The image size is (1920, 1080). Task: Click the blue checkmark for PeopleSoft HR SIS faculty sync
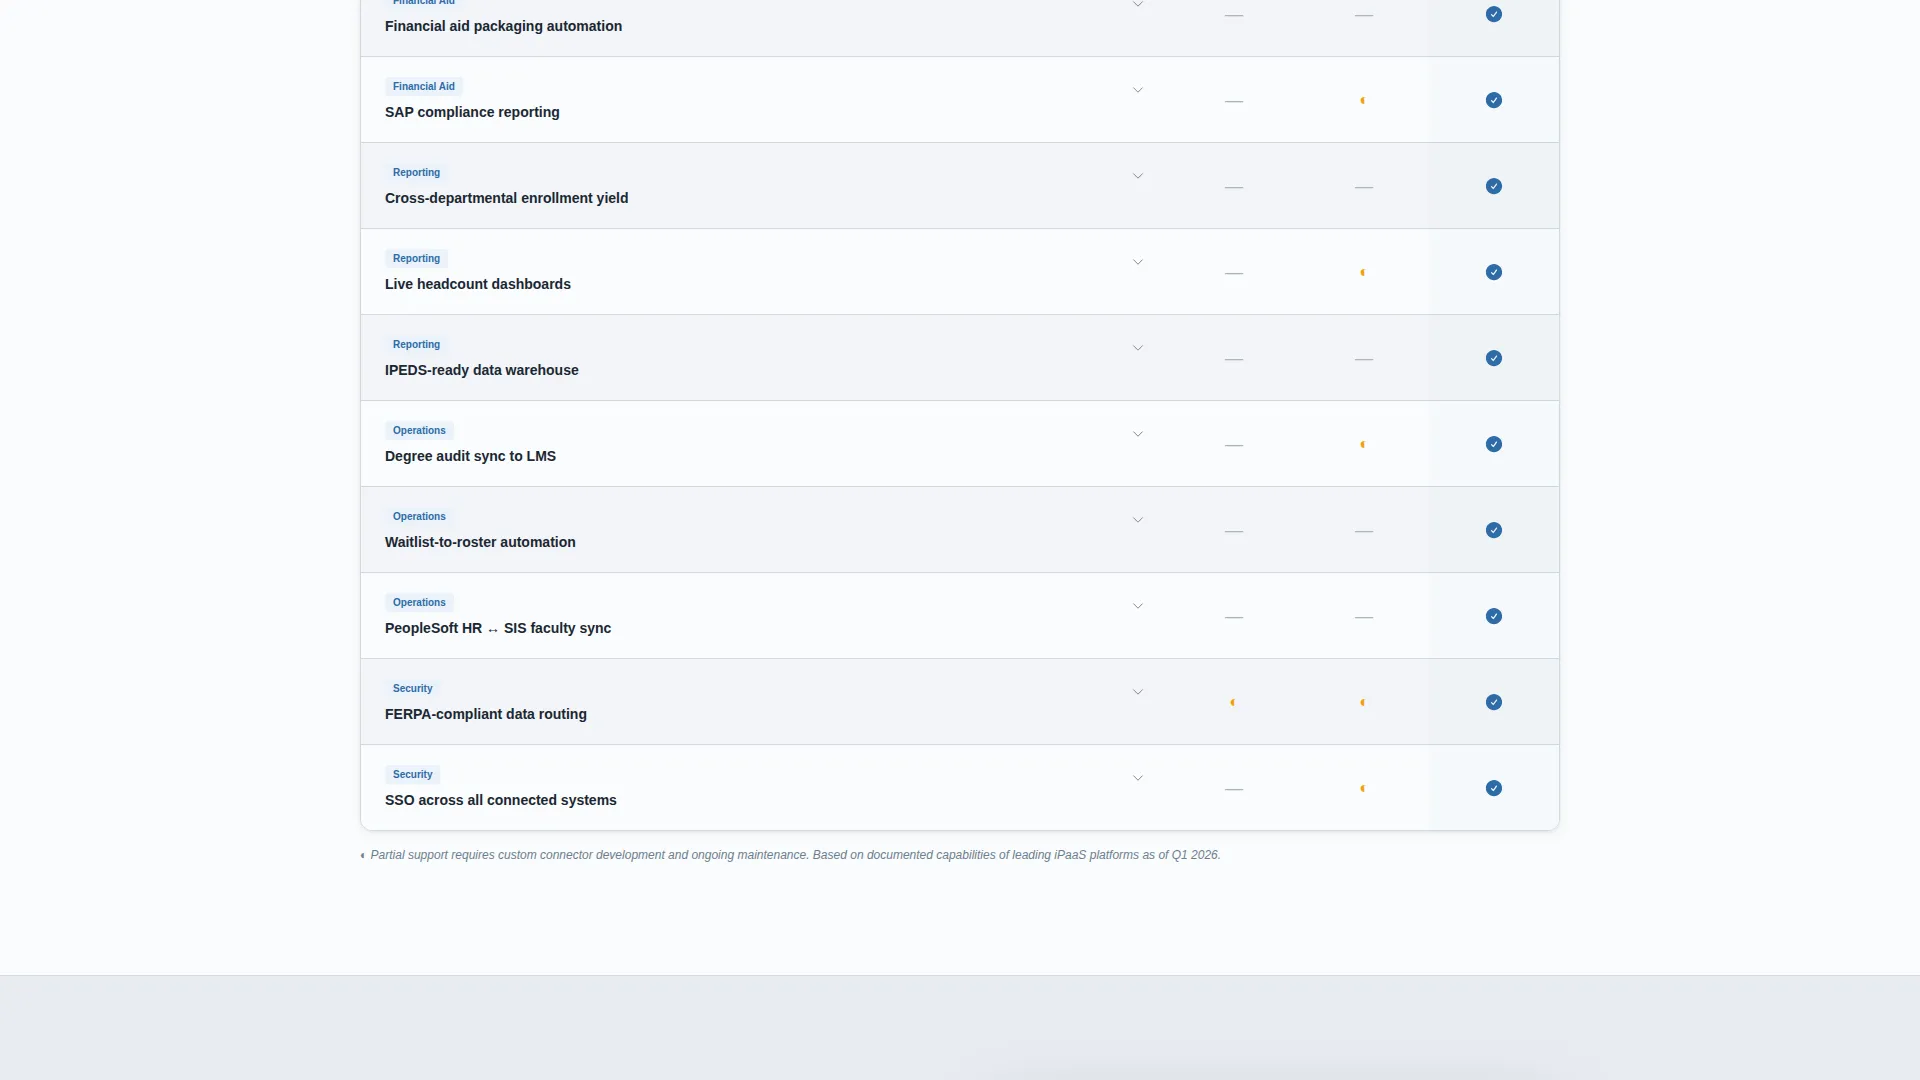pyautogui.click(x=1493, y=616)
